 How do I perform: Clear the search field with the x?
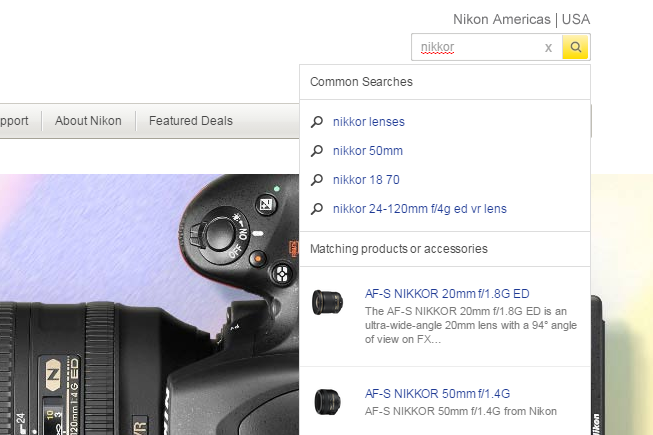click(x=548, y=47)
